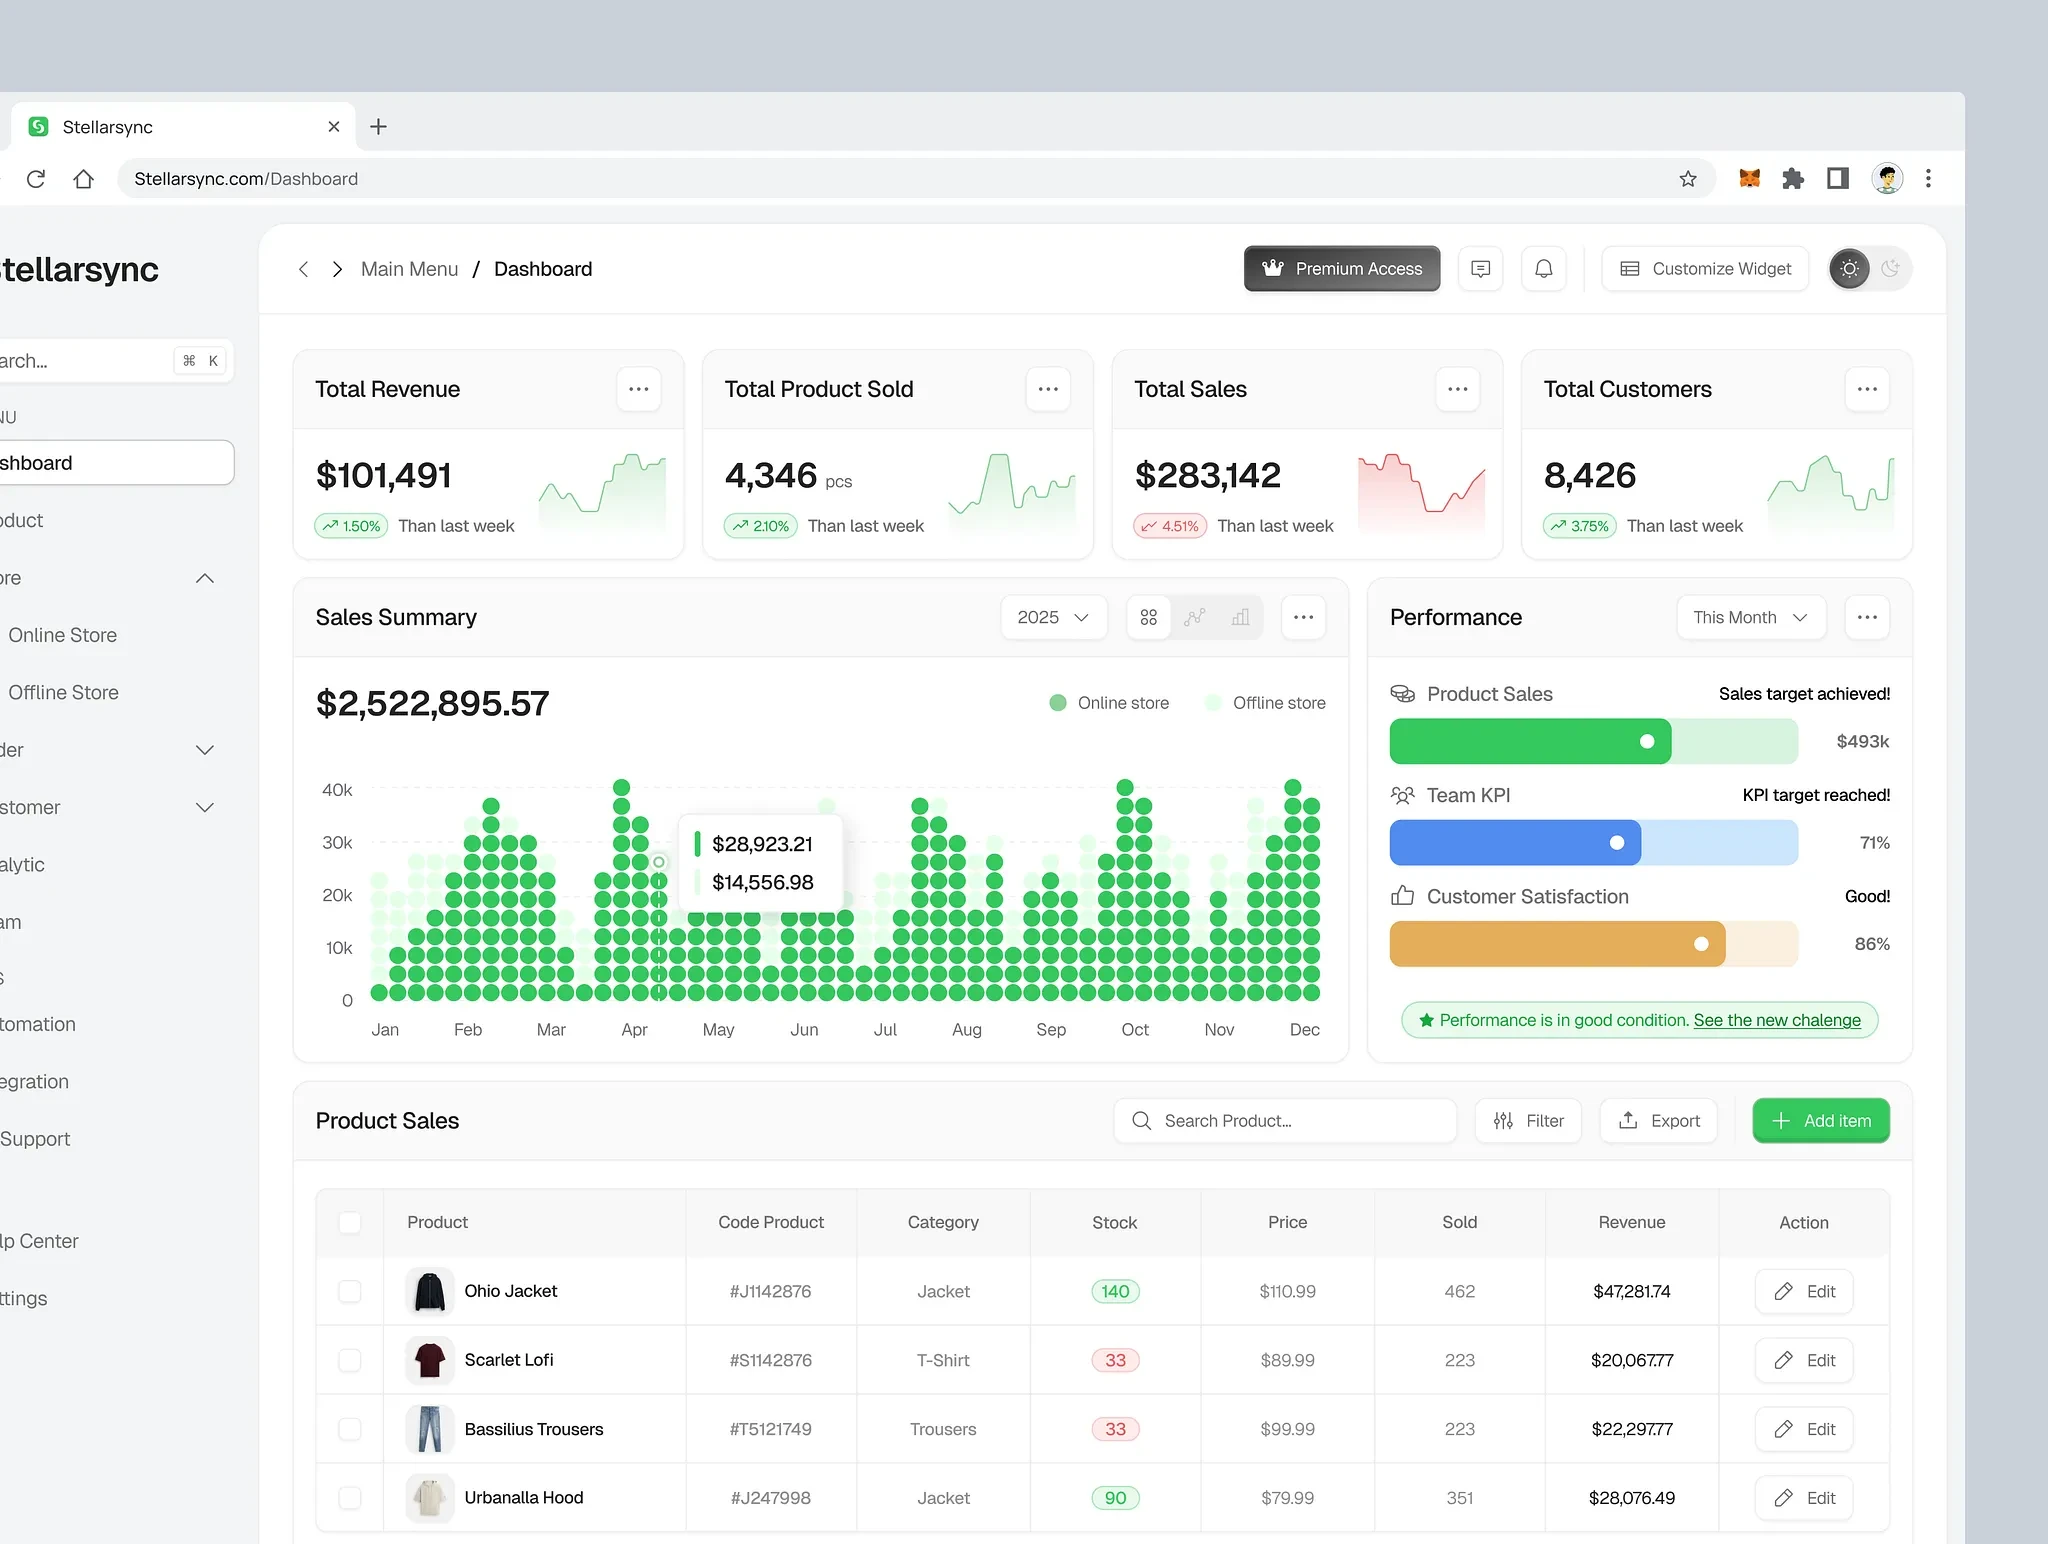Open the browser three-dot menu

(x=1929, y=179)
